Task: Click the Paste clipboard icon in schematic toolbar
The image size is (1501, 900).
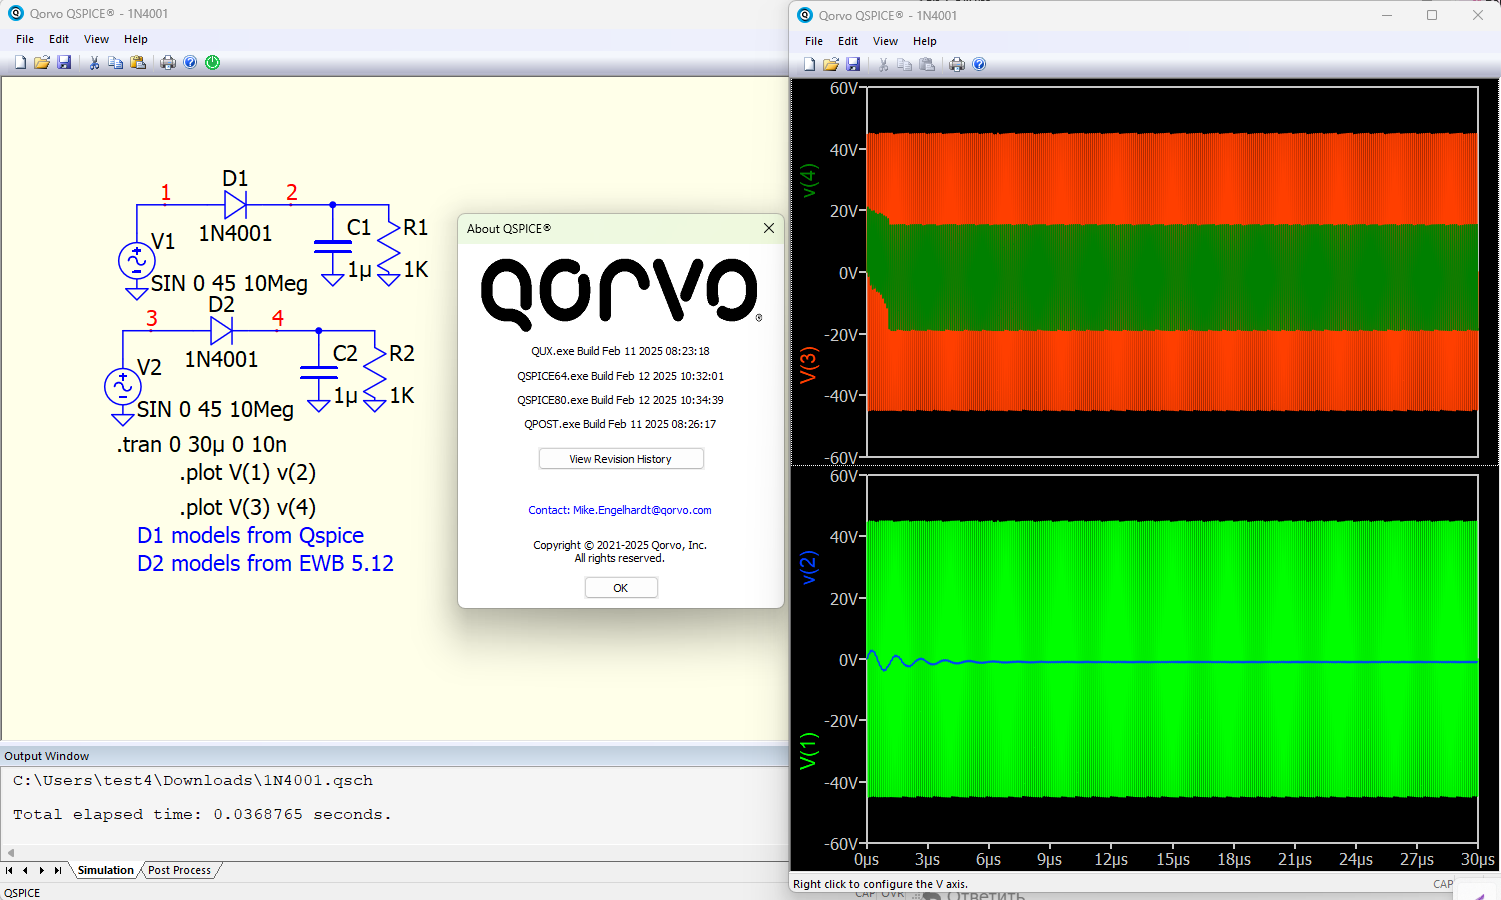Action: click(x=138, y=62)
